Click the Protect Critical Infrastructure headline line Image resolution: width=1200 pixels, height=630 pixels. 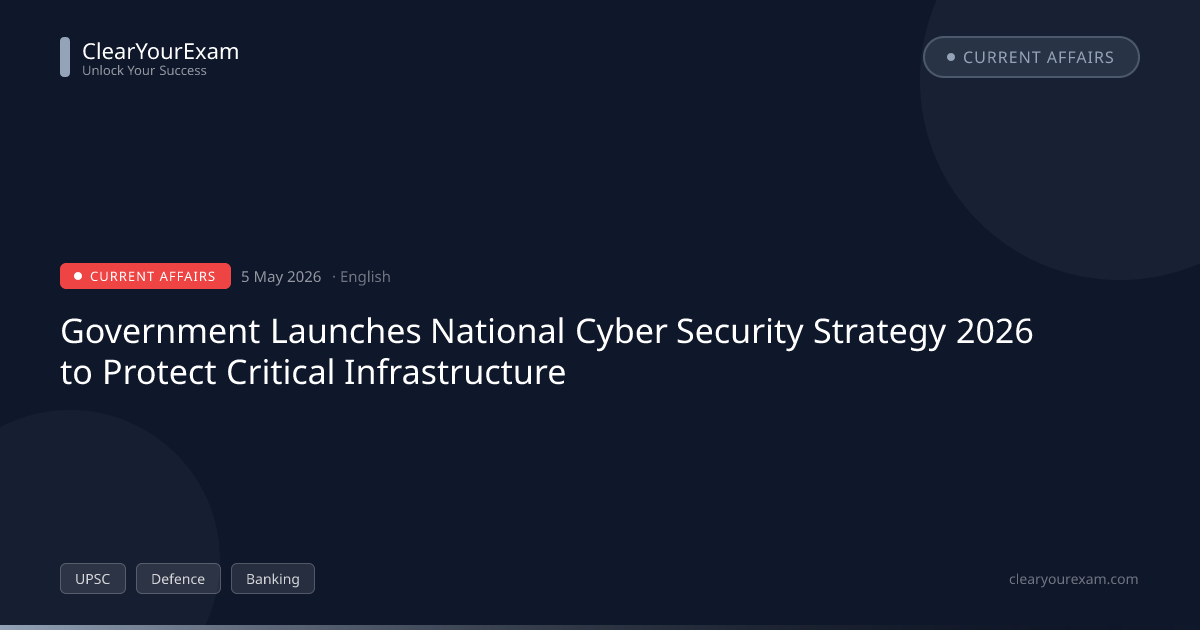(313, 372)
